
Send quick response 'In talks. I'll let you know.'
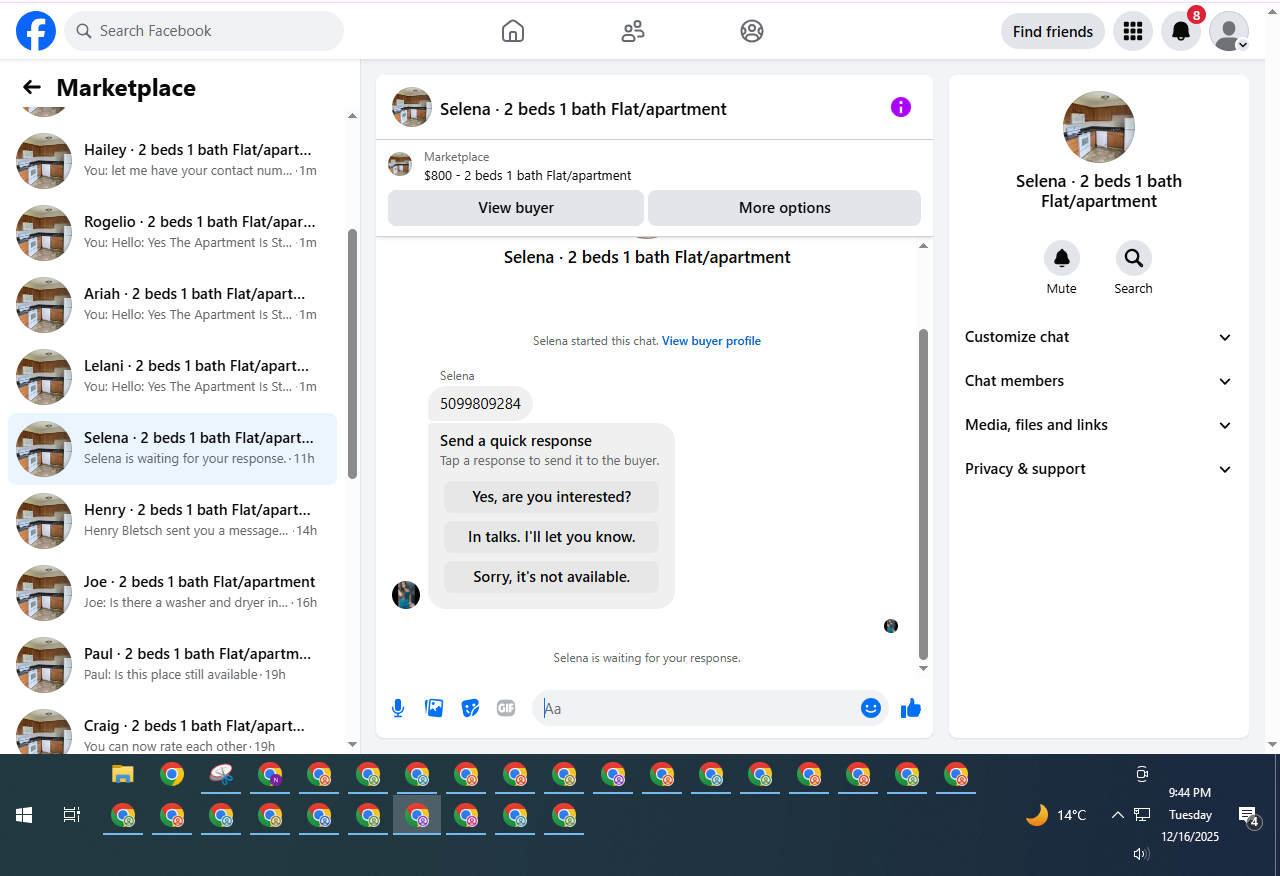pyautogui.click(x=552, y=537)
